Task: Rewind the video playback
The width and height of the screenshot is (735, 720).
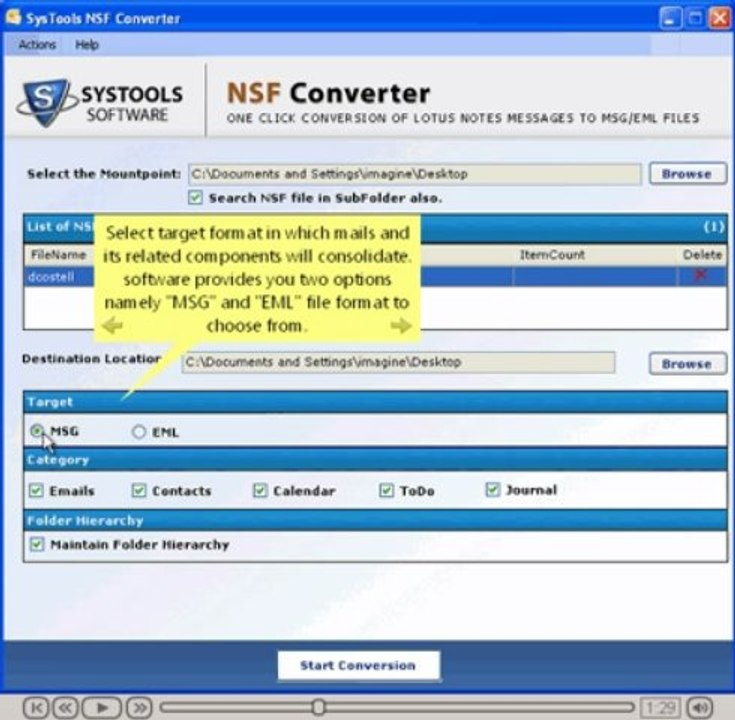Action: point(65,707)
